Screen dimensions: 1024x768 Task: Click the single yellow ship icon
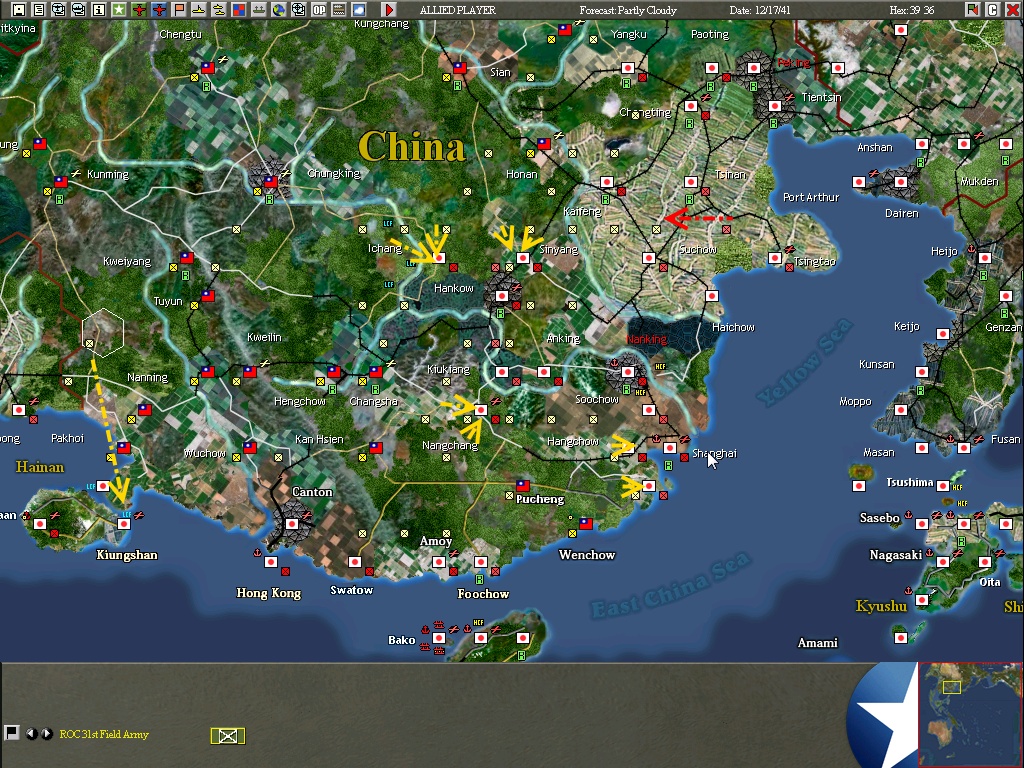coord(199,10)
